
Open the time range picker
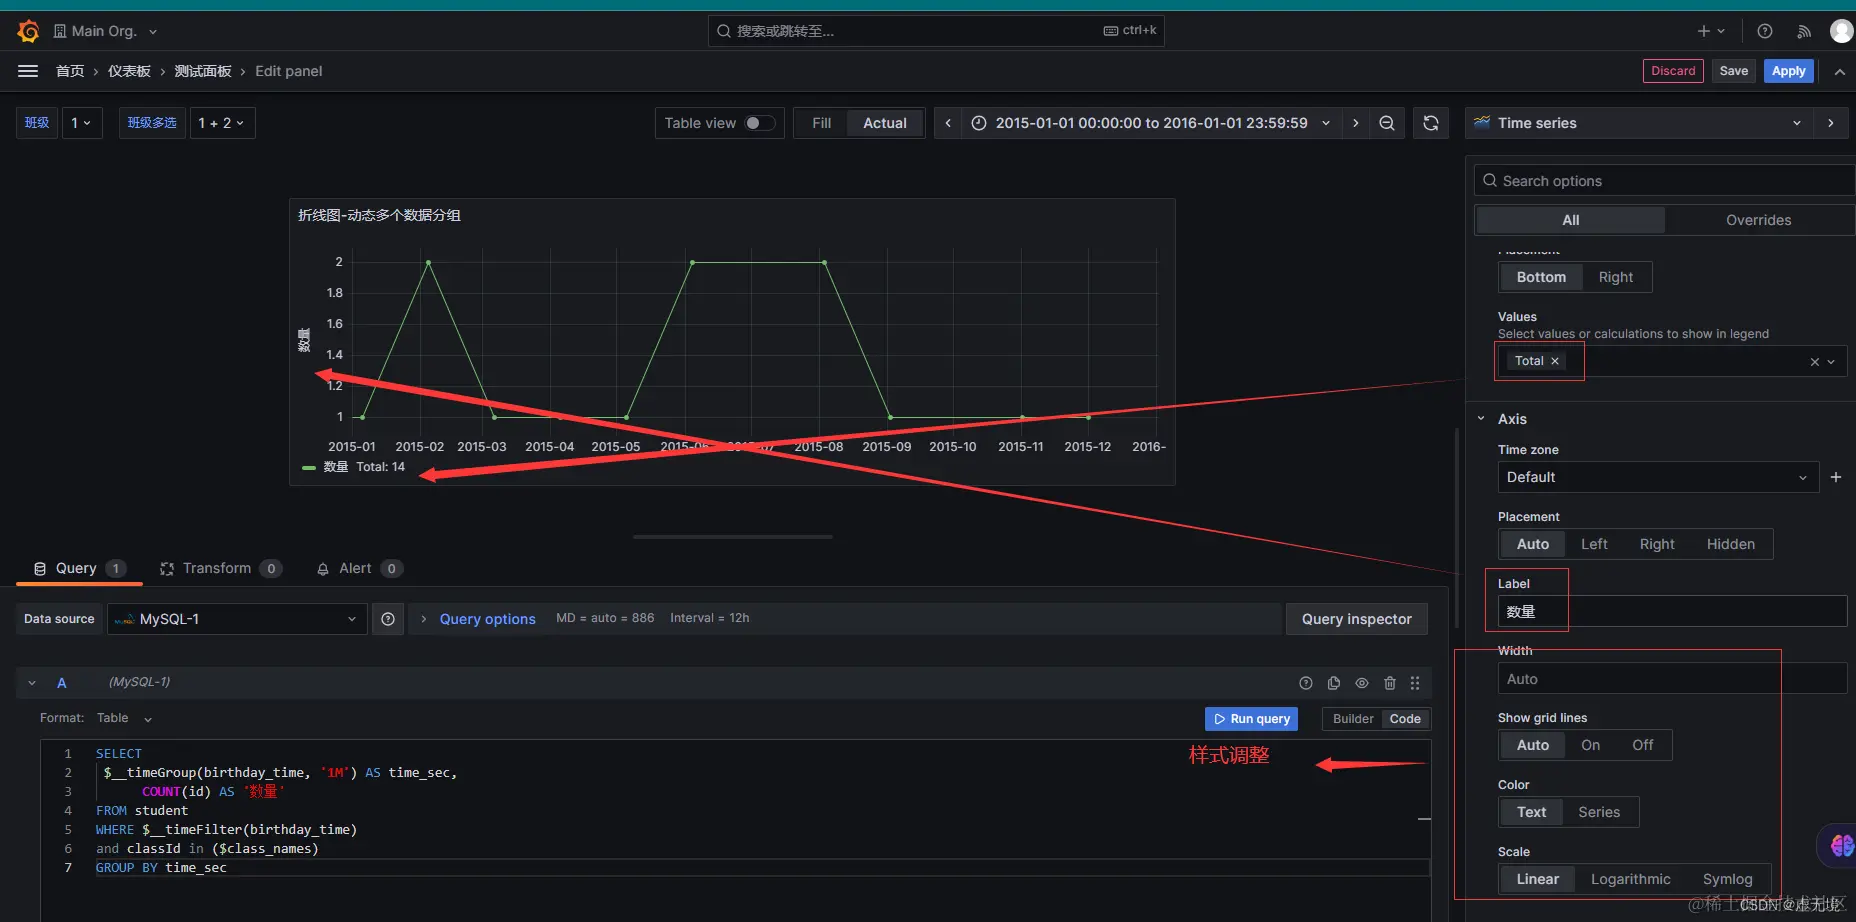pyautogui.click(x=1151, y=123)
